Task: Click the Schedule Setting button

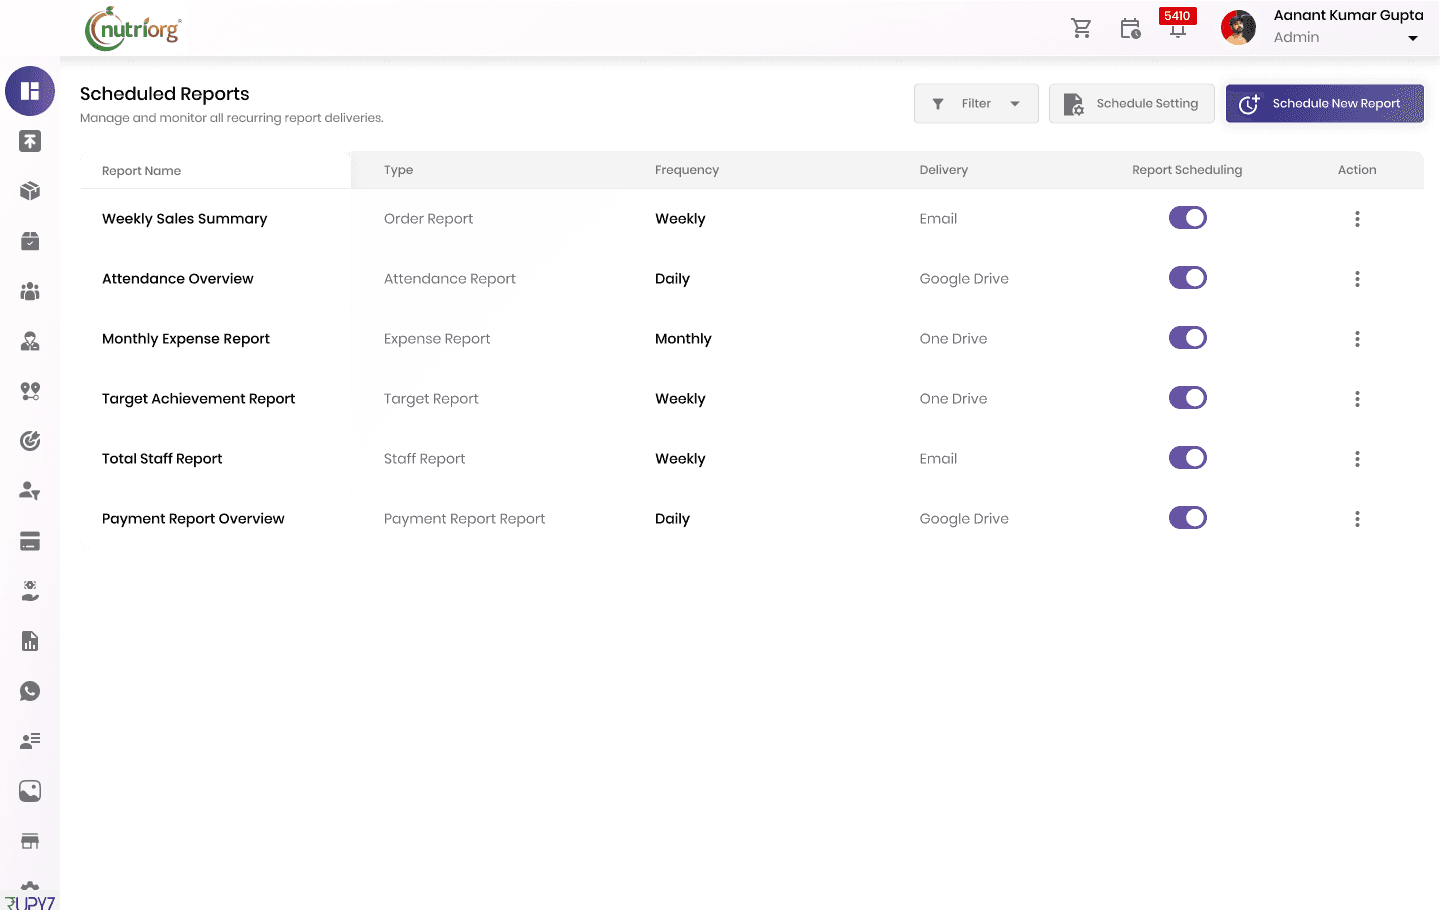Action: coord(1132,103)
